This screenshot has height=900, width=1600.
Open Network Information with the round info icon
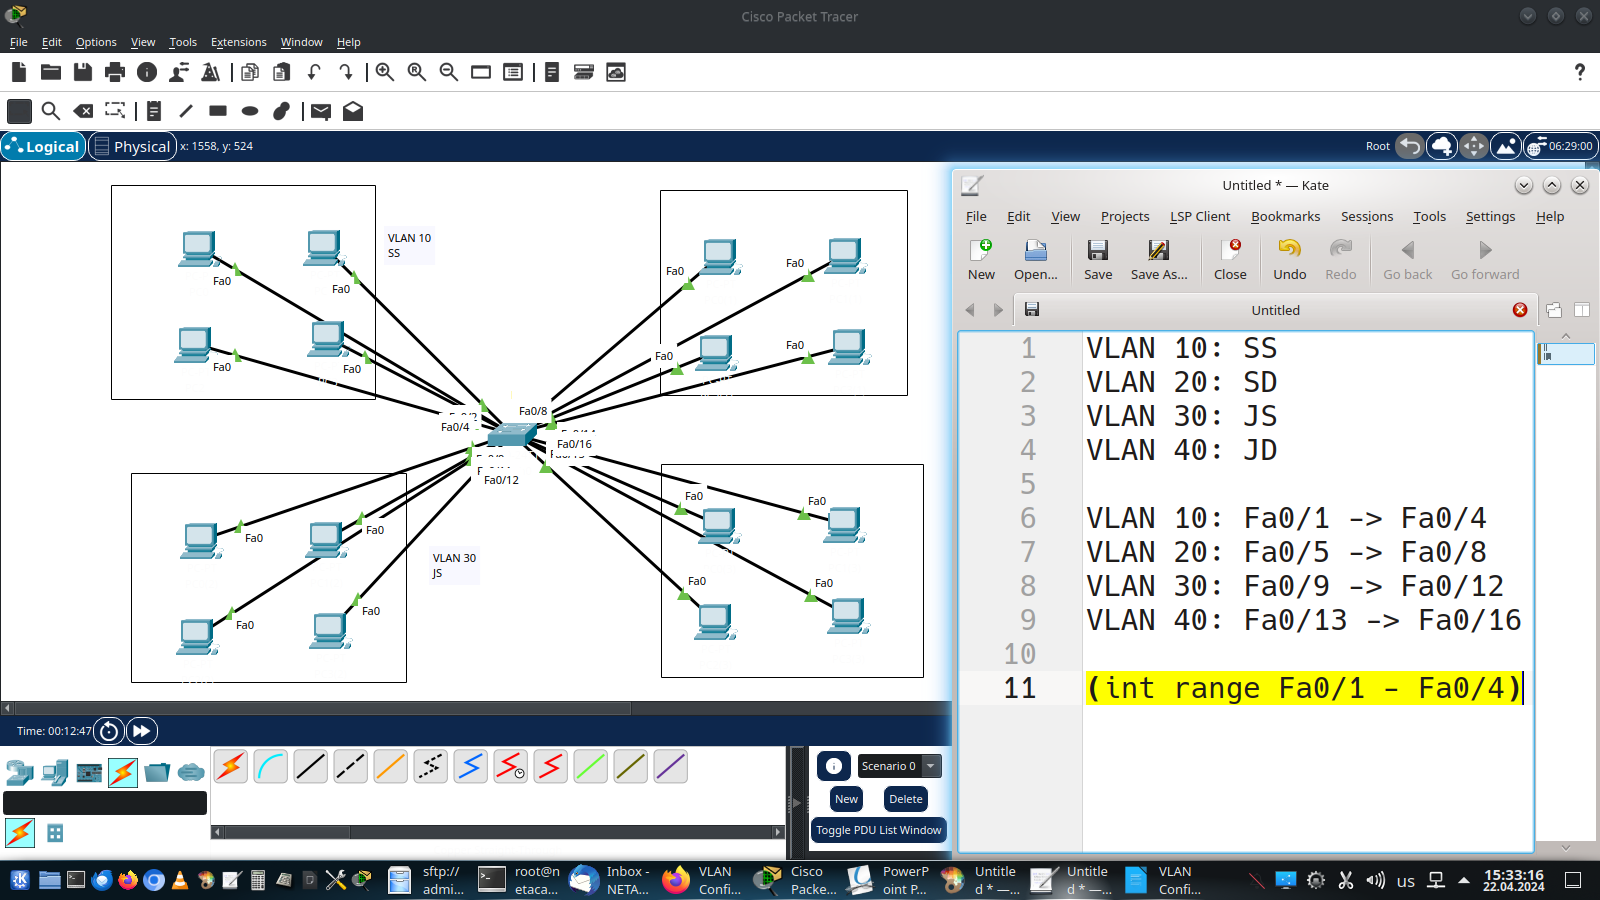tap(147, 72)
